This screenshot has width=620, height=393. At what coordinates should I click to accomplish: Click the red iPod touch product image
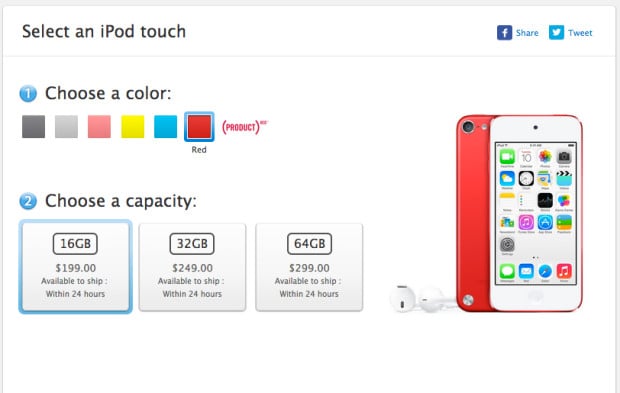[519, 214]
